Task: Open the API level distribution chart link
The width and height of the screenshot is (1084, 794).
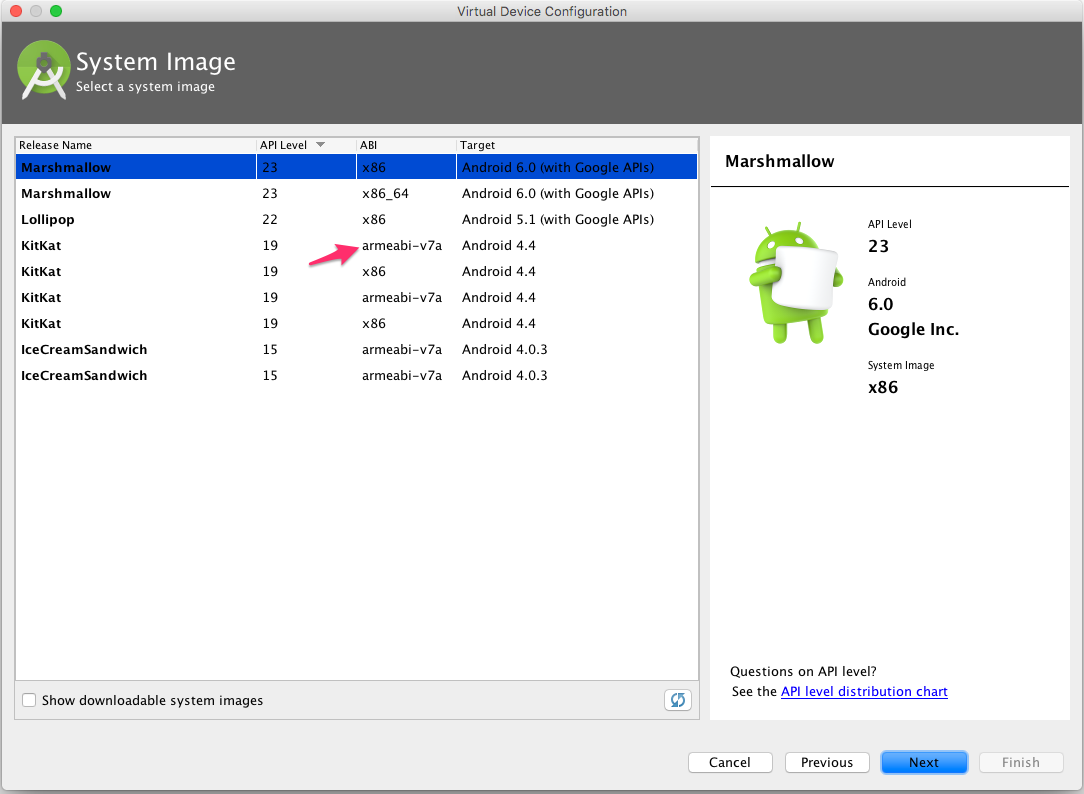Action: (863, 692)
